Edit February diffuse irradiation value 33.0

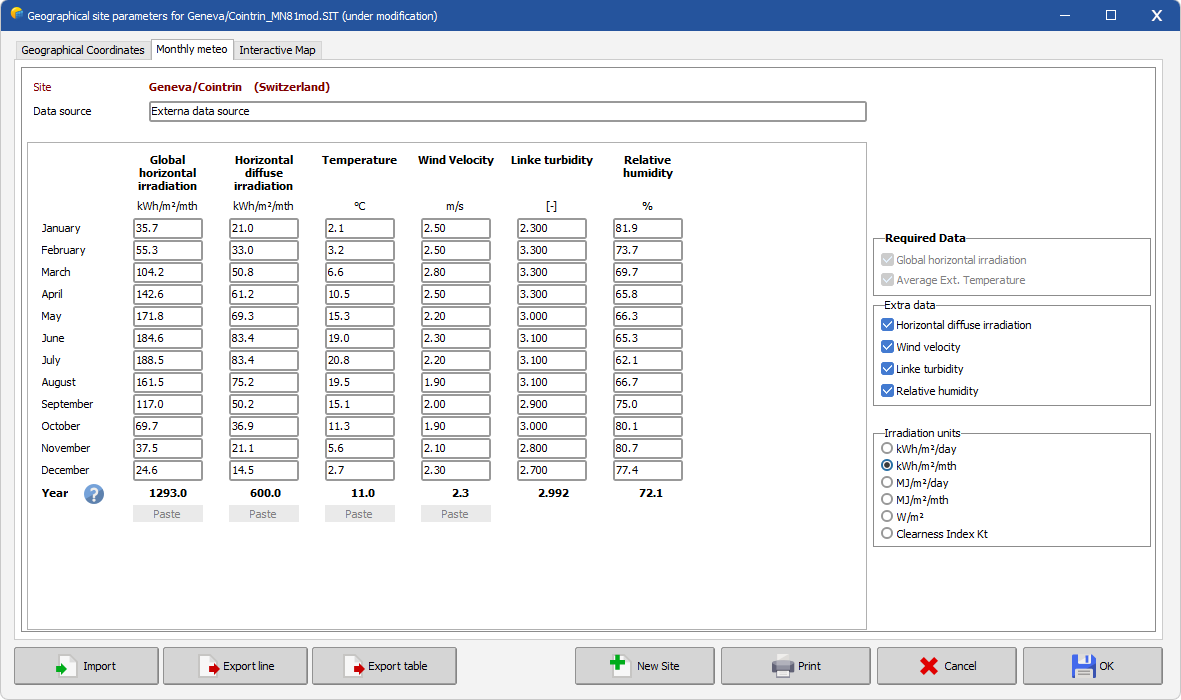pyautogui.click(x=263, y=250)
